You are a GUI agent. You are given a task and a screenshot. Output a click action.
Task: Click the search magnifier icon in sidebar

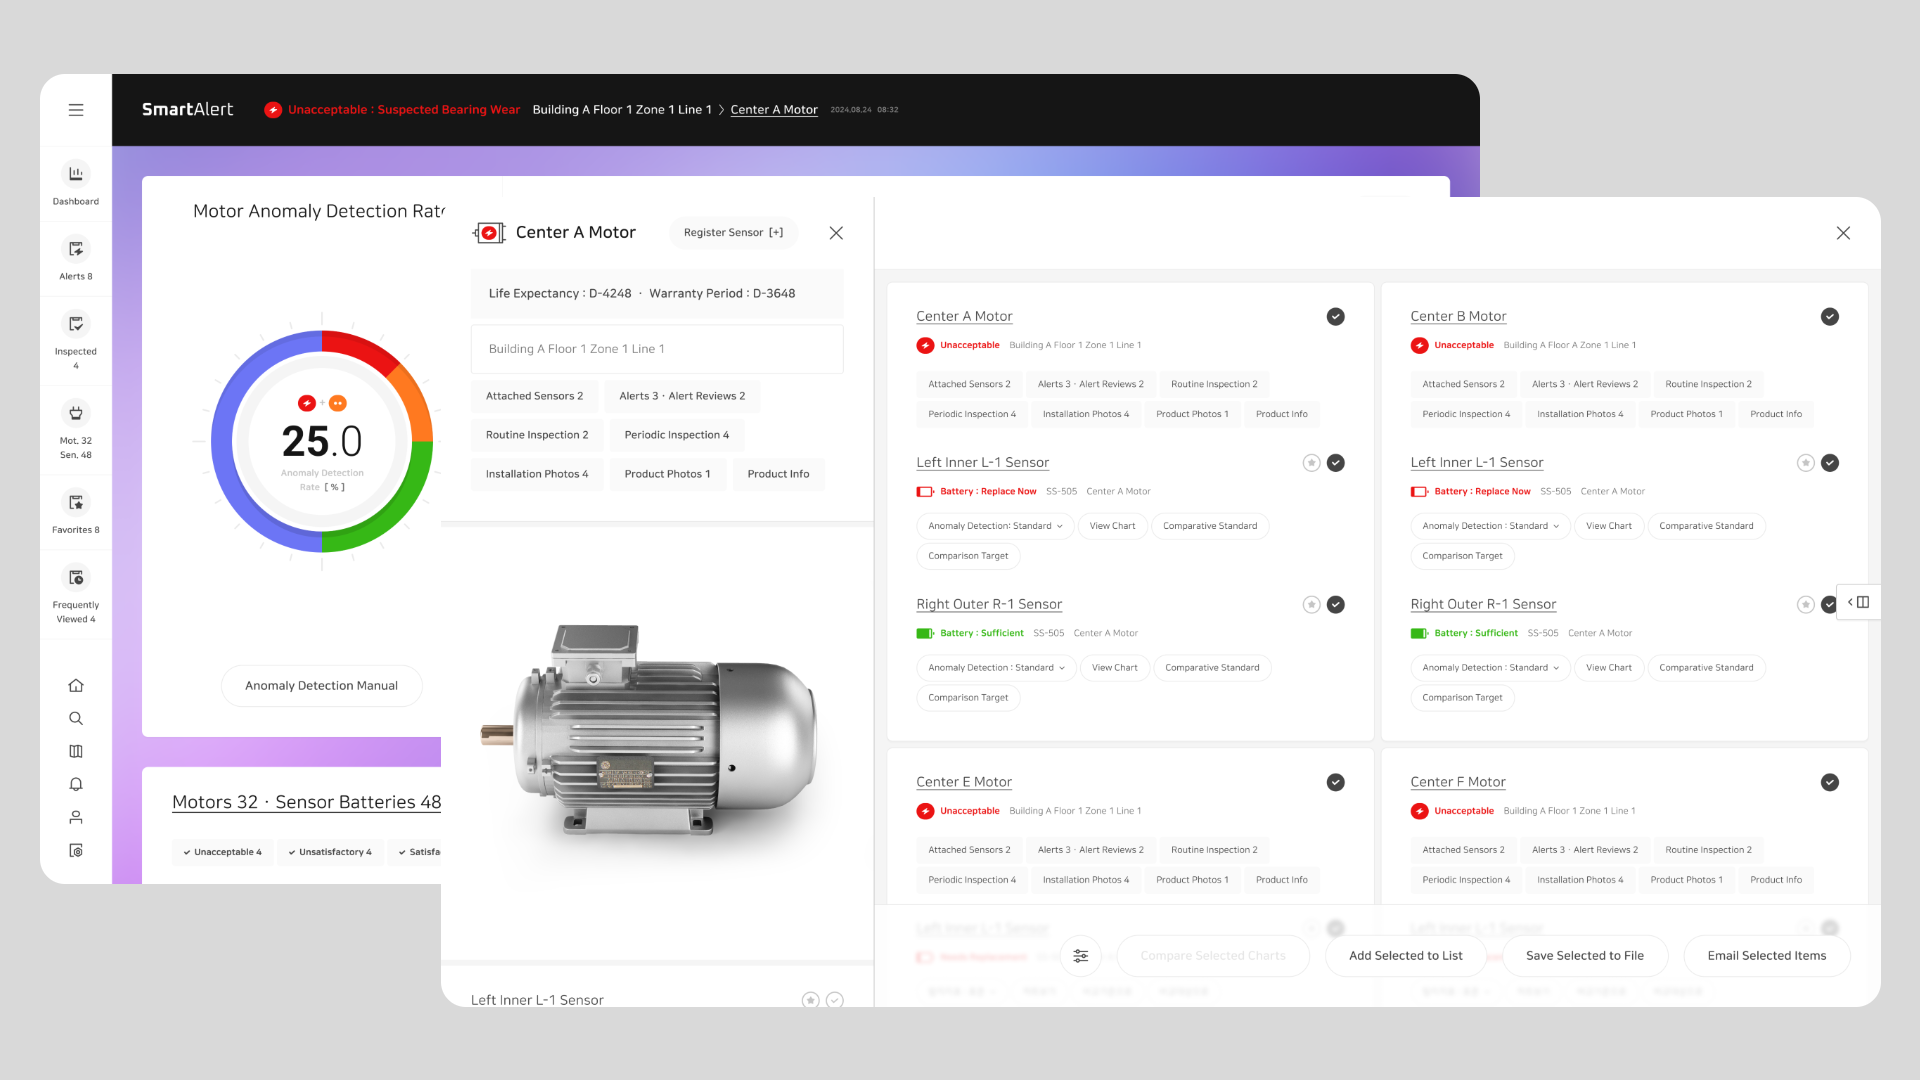(76, 719)
